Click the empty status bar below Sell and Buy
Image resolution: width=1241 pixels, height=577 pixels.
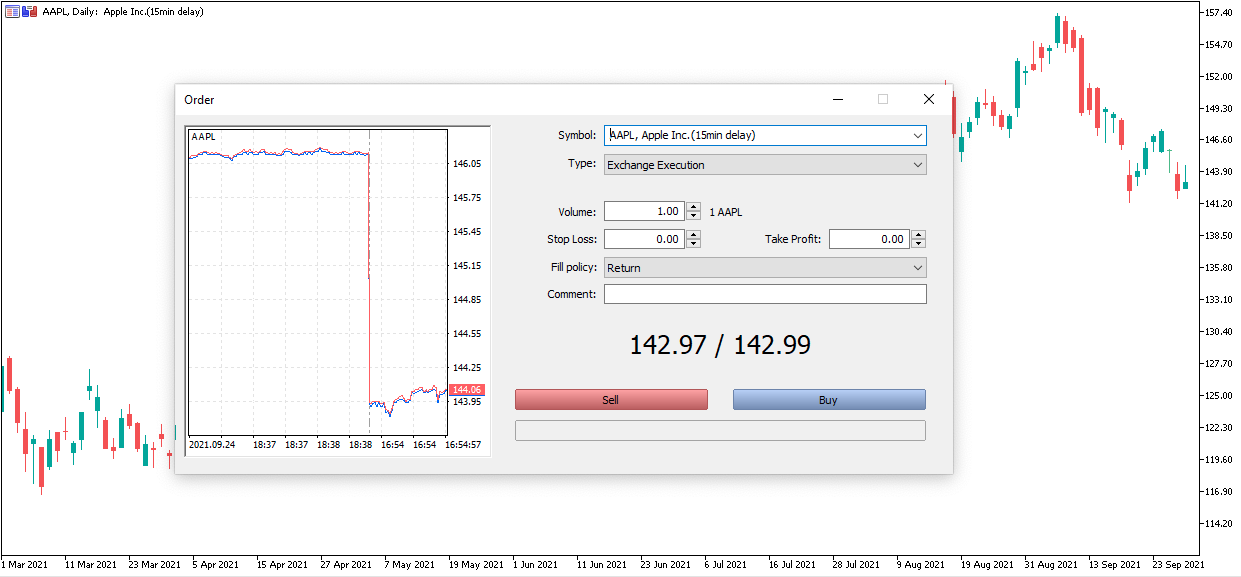click(x=720, y=430)
